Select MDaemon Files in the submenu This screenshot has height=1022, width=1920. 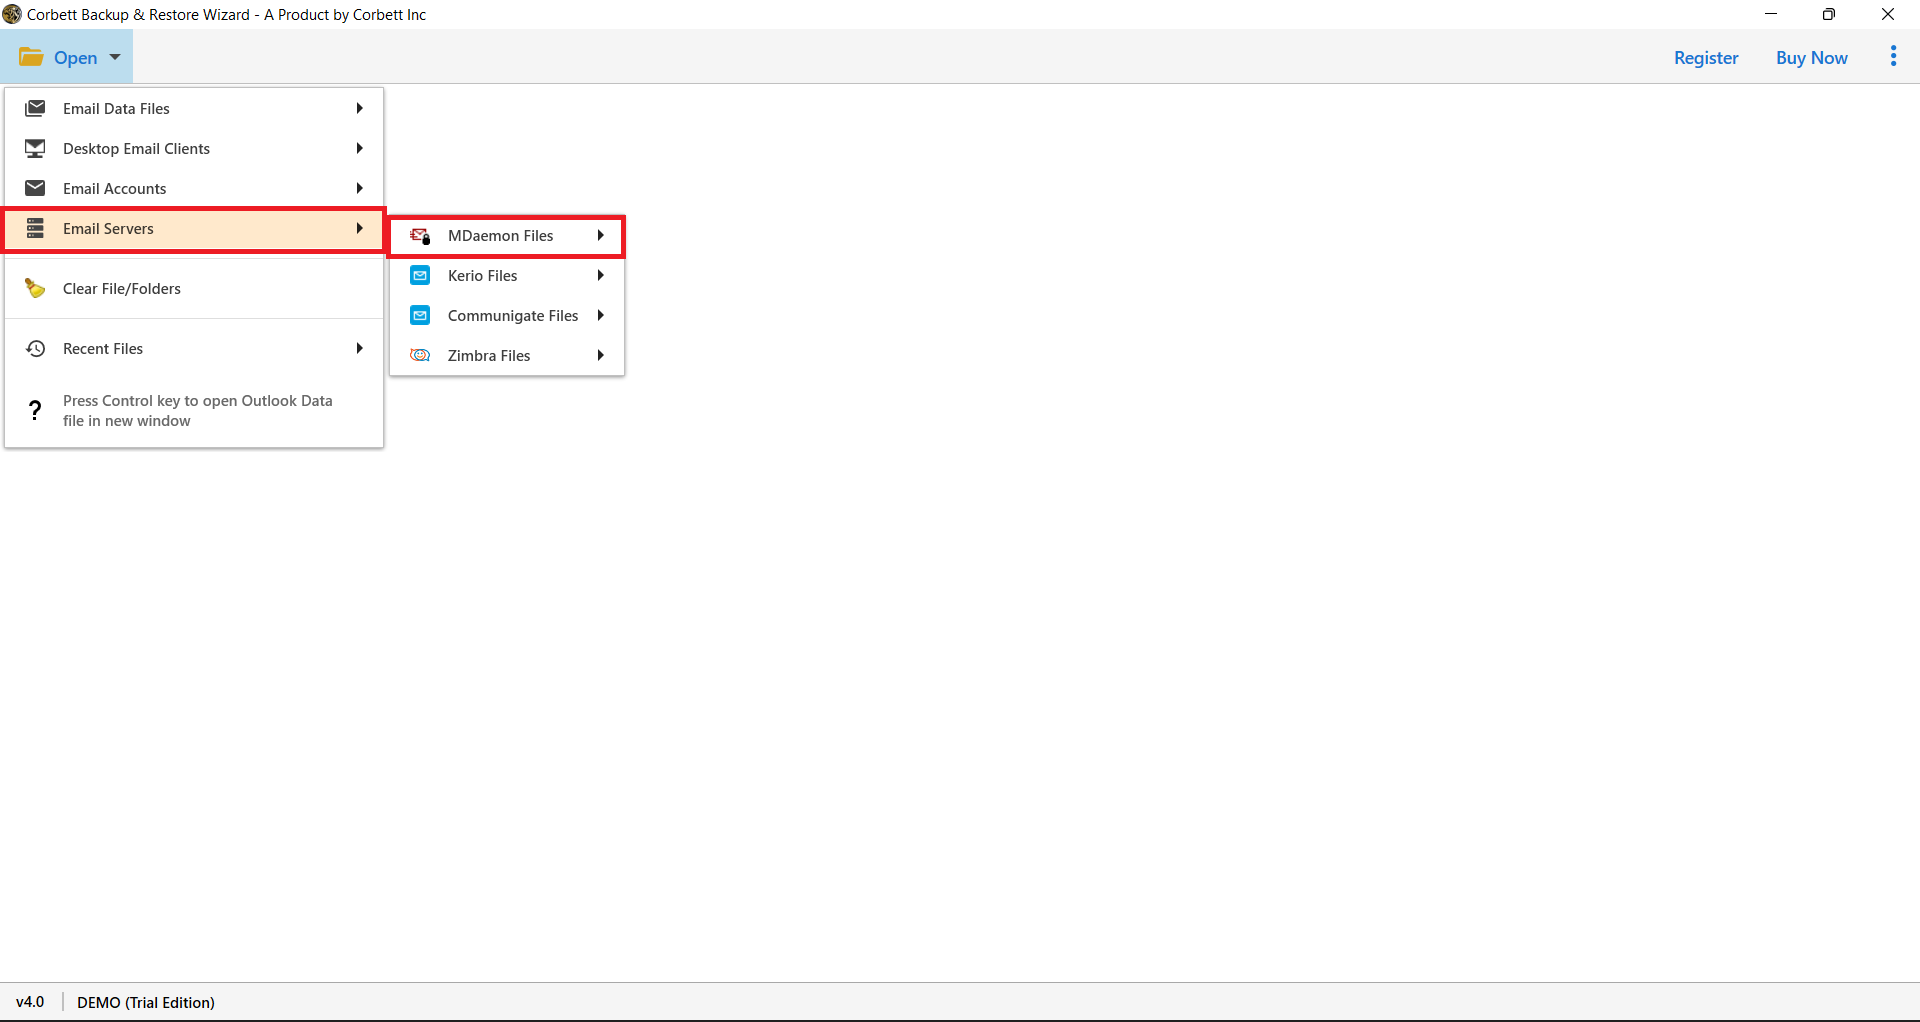tap(507, 236)
